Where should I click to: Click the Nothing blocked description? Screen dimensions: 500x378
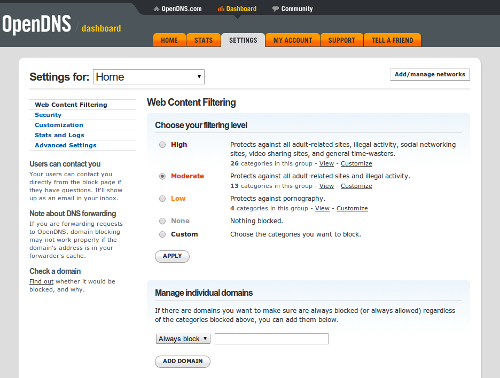[257, 221]
